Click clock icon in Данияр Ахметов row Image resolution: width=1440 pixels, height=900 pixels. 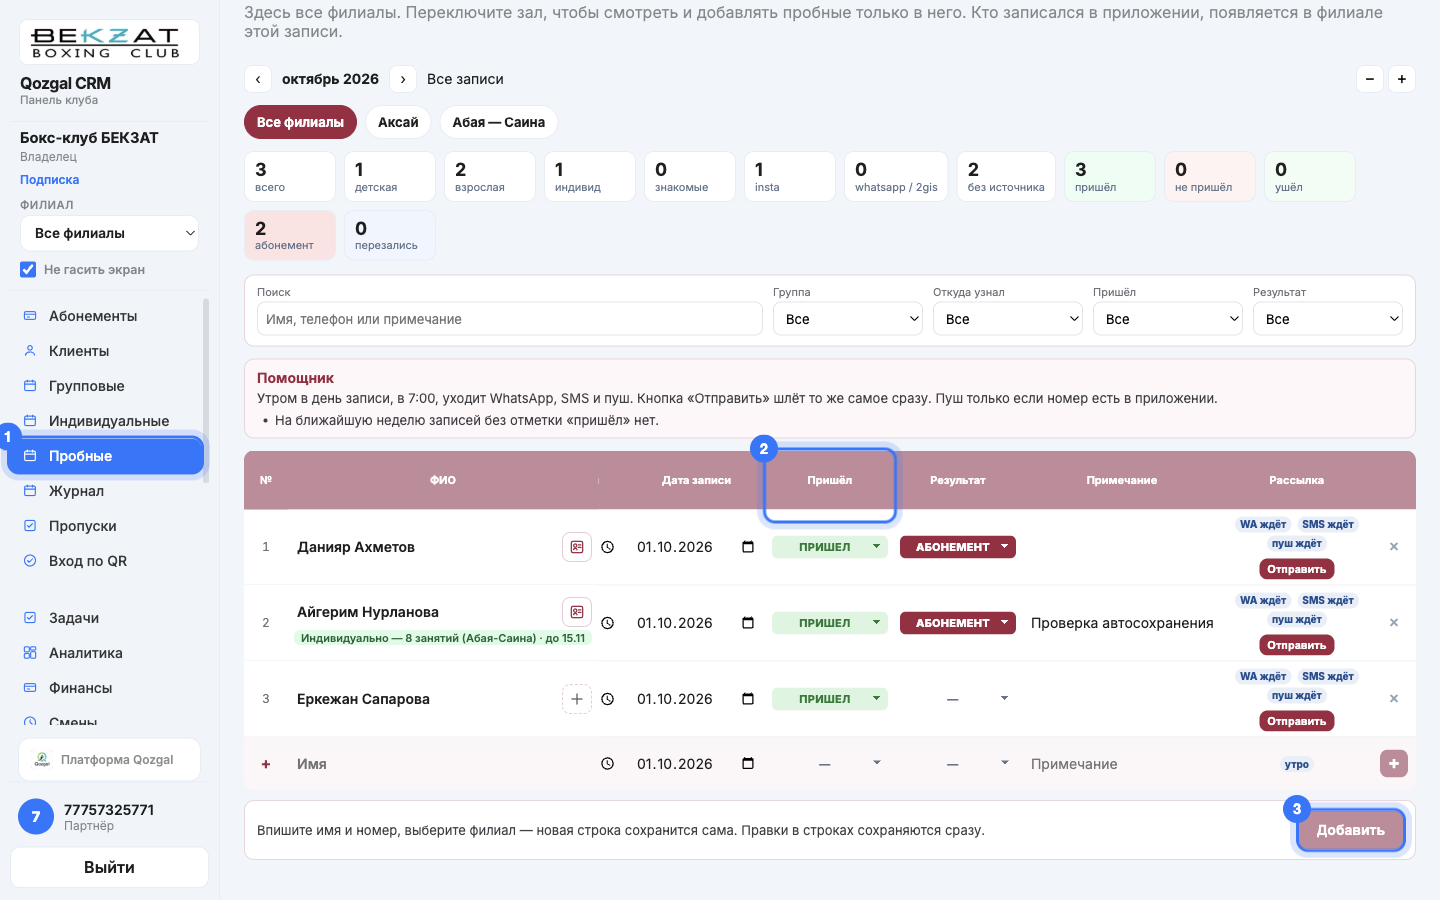tap(607, 547)
